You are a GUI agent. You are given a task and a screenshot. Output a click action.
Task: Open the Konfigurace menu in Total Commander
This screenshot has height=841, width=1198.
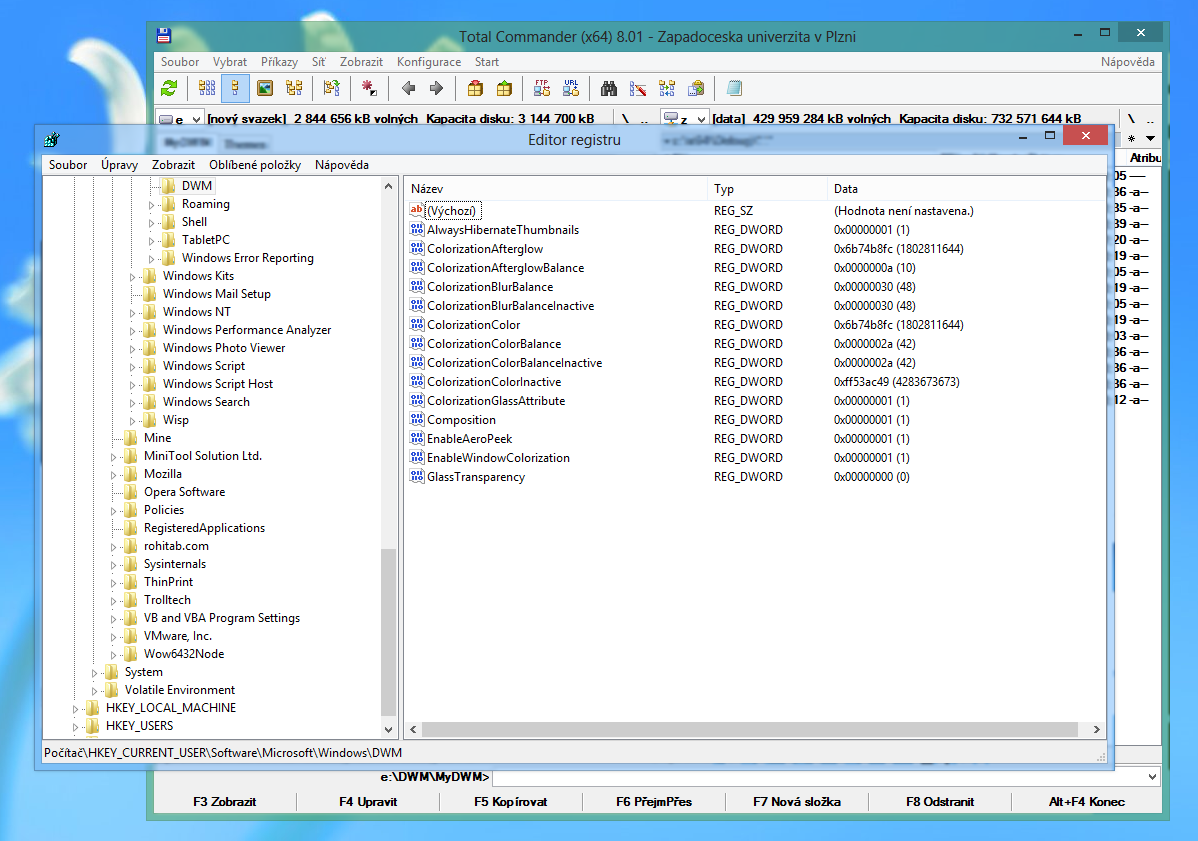(x=429, y=62)
